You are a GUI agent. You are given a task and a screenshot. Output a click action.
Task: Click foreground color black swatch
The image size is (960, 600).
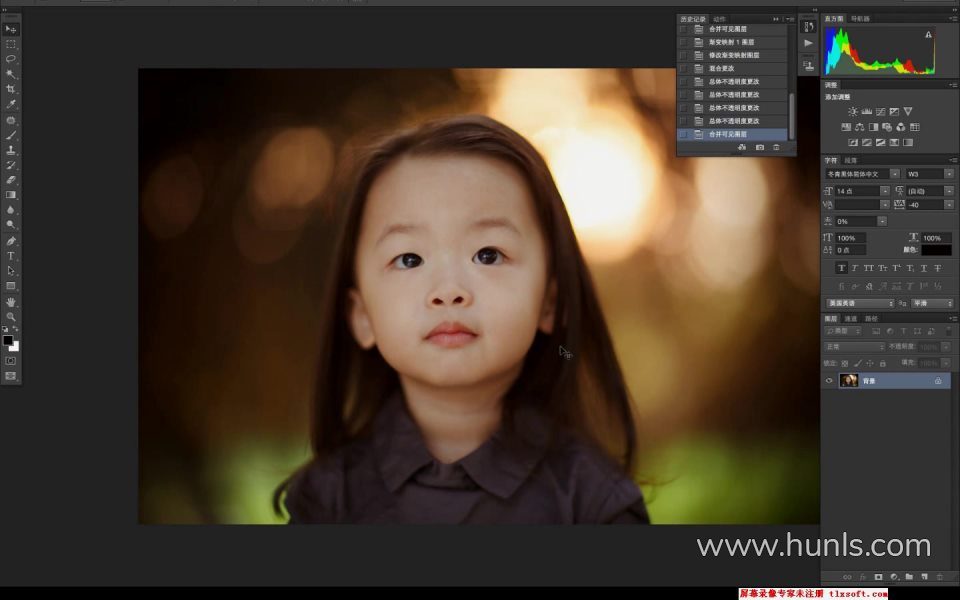(7, 340)
